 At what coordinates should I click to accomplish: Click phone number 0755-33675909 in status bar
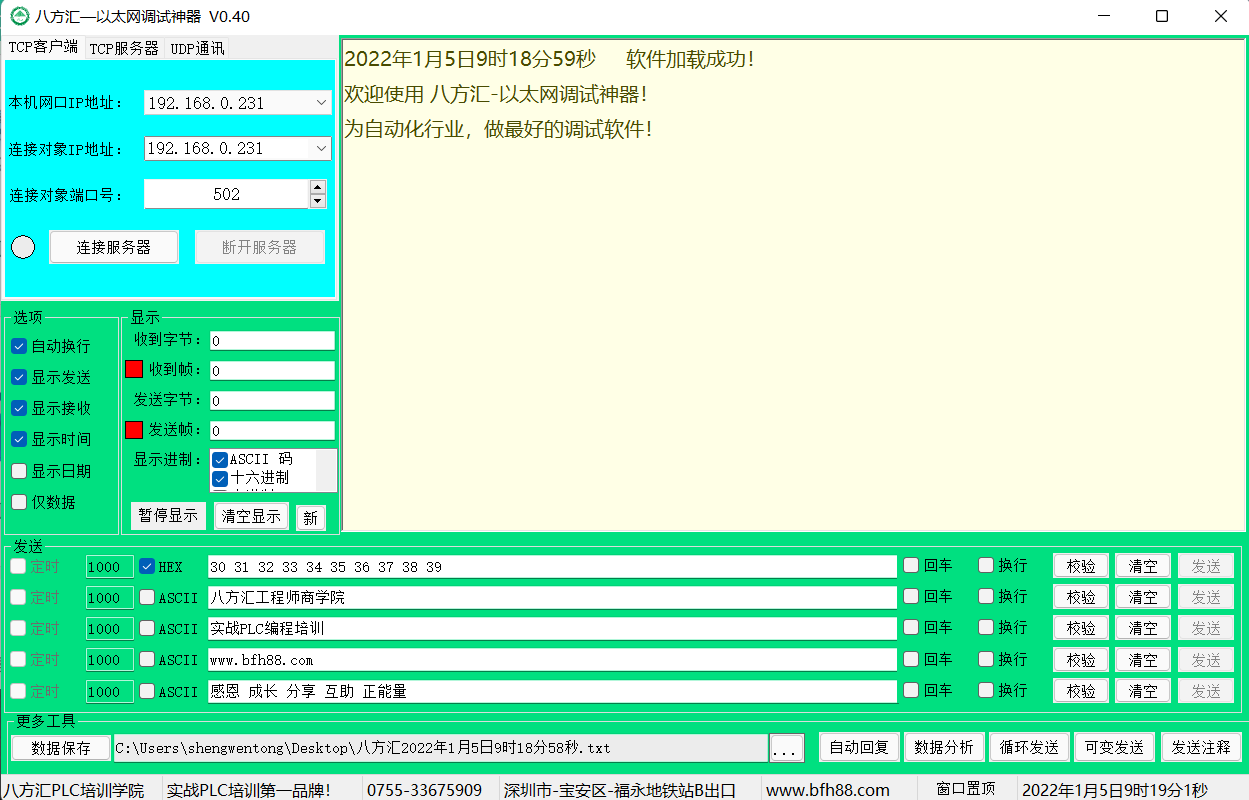click(x=425, y=789)
